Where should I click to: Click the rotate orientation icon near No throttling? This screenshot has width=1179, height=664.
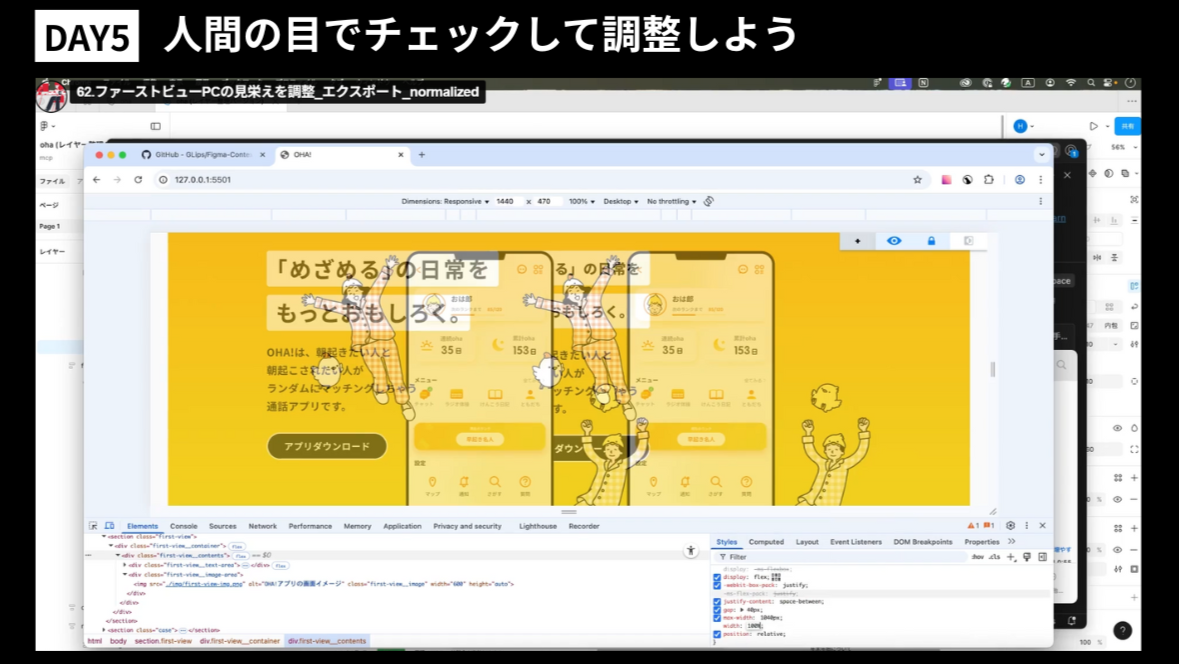click(707, 201)
